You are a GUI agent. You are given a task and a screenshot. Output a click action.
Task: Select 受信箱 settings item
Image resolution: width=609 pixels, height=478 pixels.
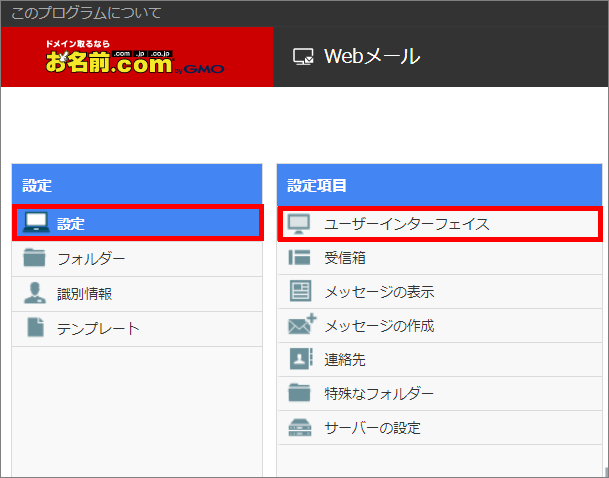pos(440,258)
